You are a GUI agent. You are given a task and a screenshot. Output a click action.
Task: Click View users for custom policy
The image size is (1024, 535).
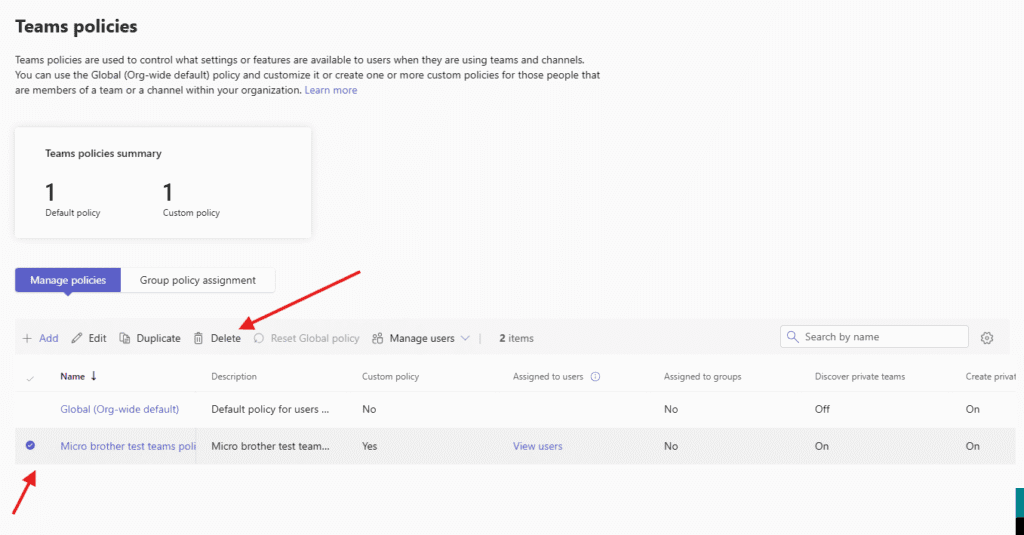click(x=537, y=446)
